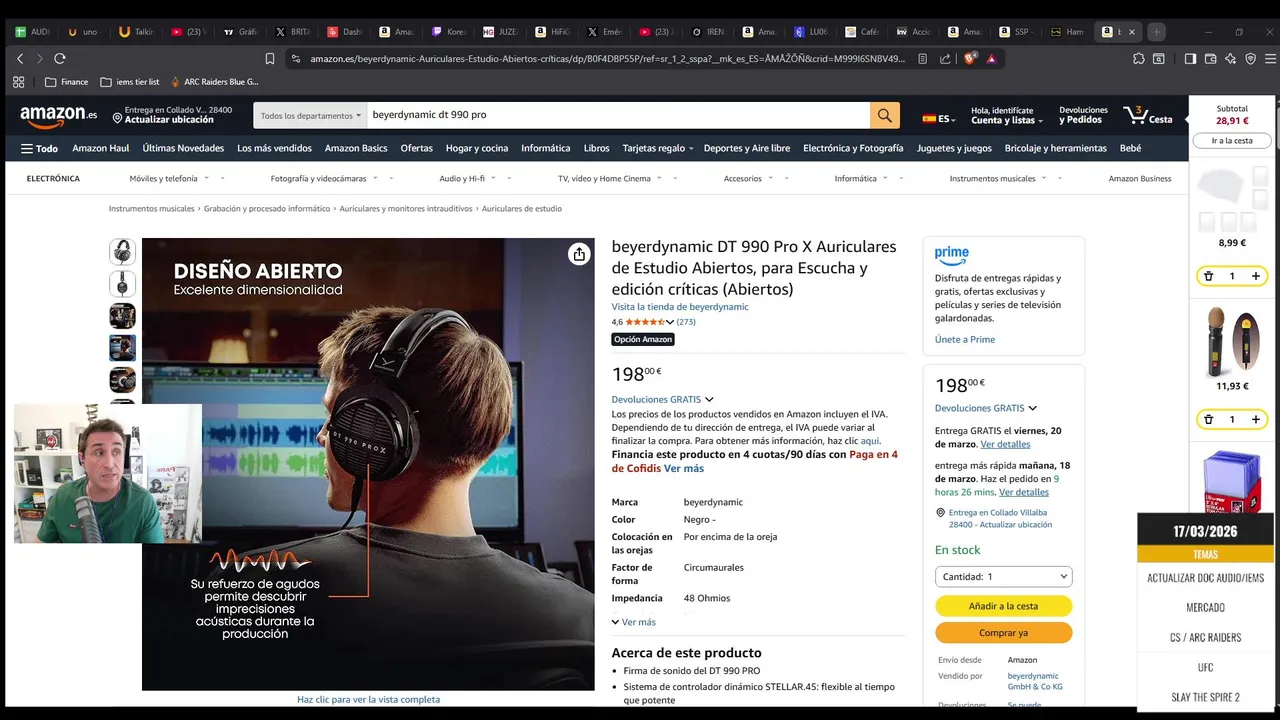Click Únete a Prime link
The height and width of the screenshot is (720, 1280).
click(x=965, y=339)
